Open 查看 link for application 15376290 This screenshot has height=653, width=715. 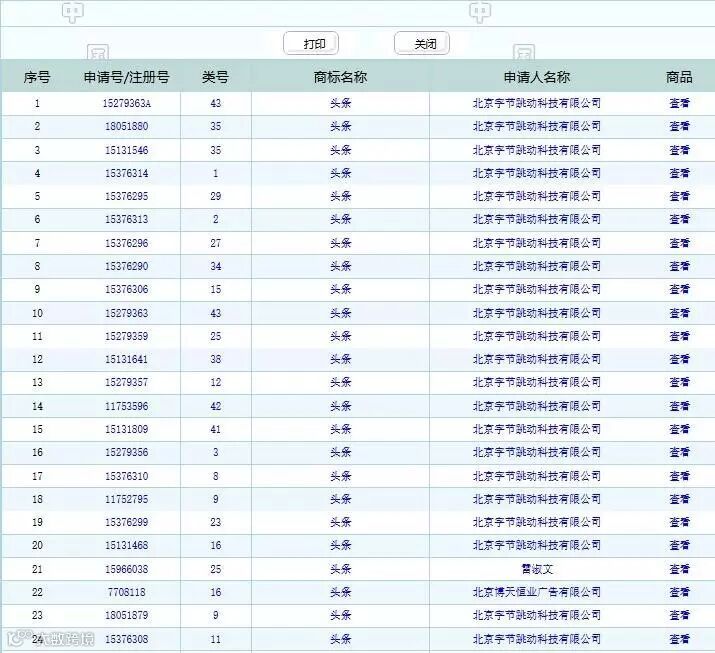[679, 266]
